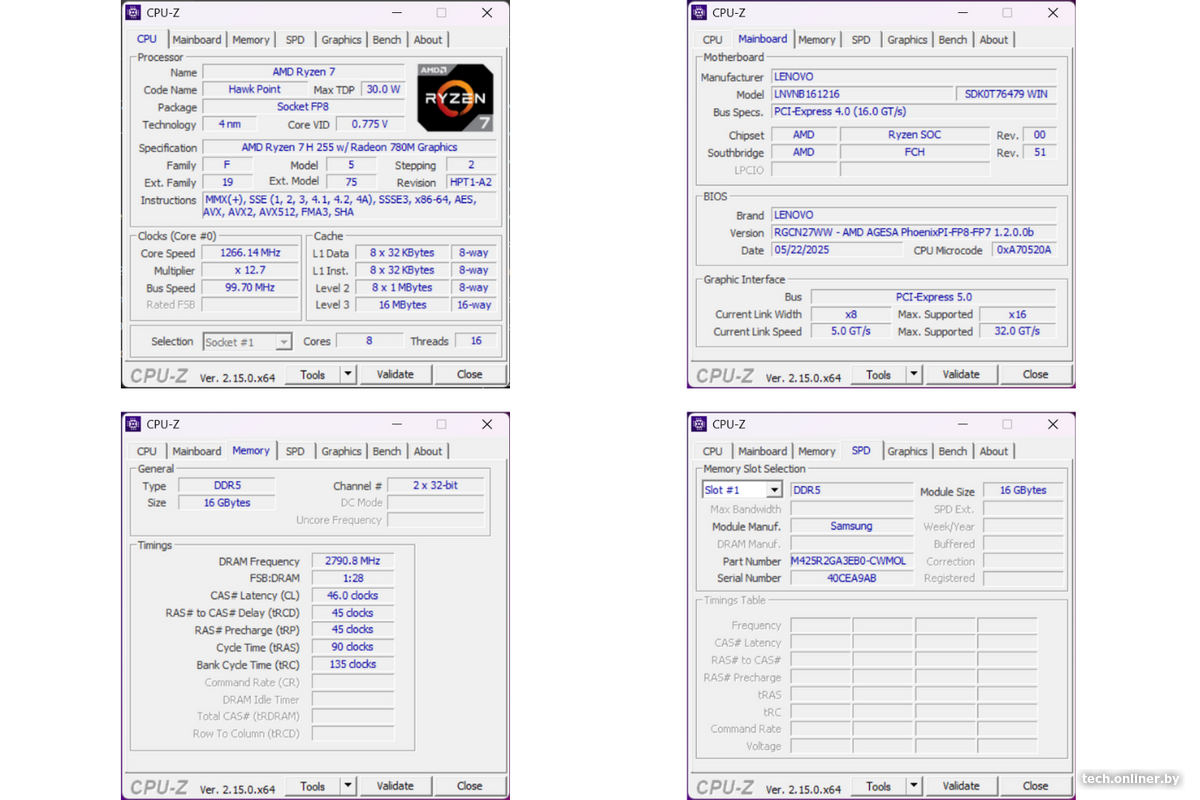
Task: Go to the About tab in the SPD window
Action: [x=993, y=451]
